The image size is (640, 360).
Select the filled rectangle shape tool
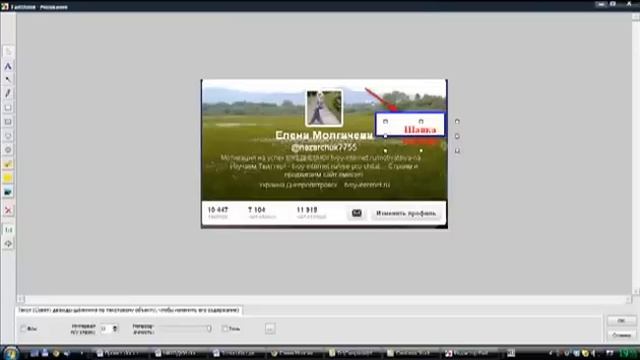tap(8, 122)
